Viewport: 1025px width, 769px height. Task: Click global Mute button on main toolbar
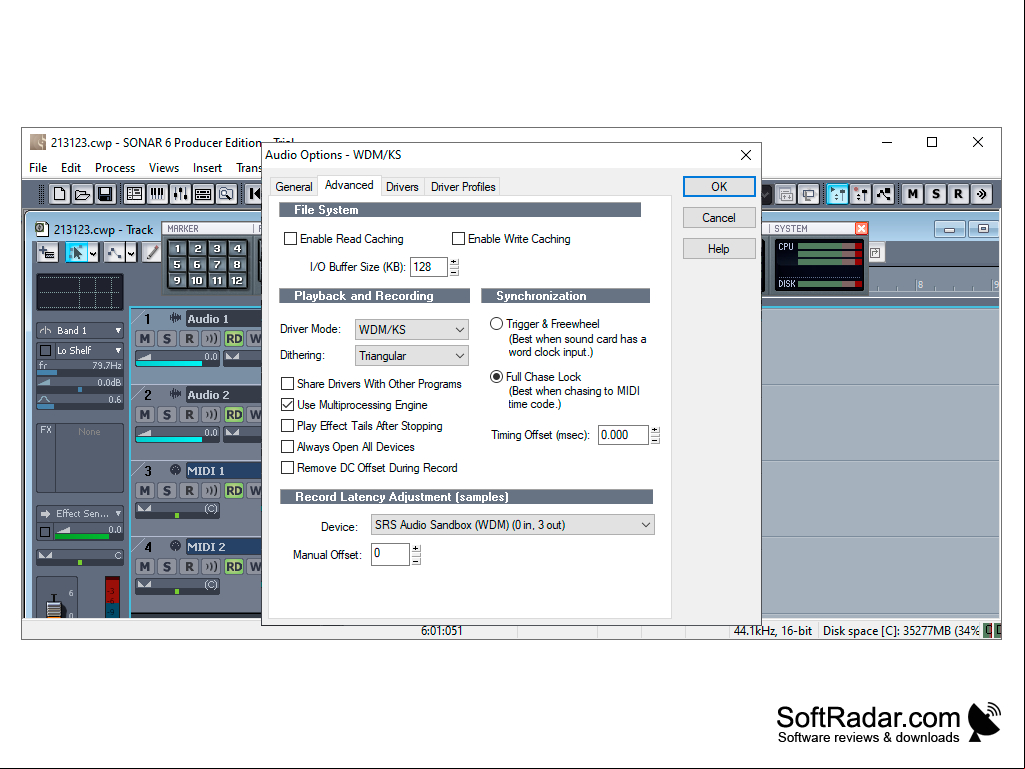(x=913, y=194)
